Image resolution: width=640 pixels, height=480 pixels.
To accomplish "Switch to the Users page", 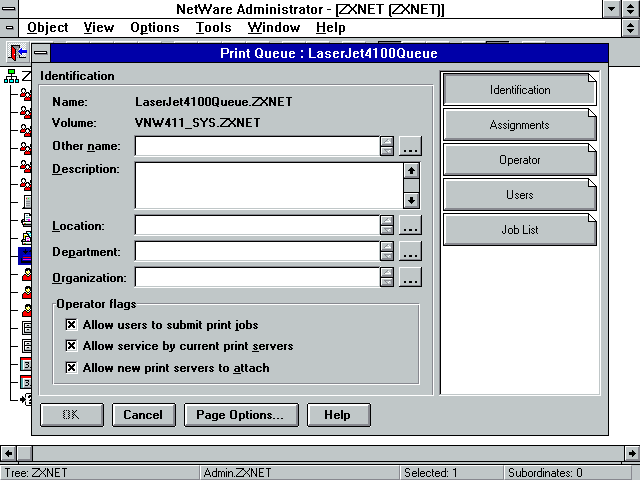I will 520,195.
